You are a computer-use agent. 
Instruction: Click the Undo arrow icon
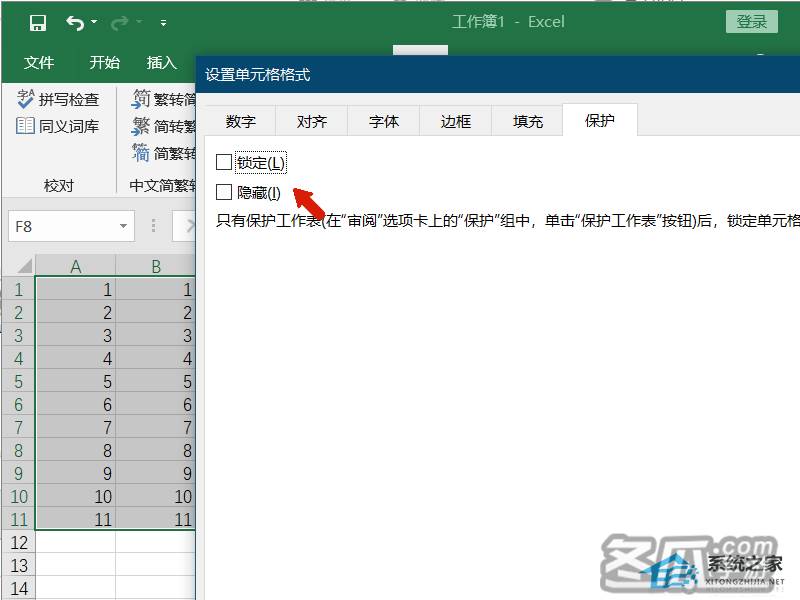coord(75,22)
